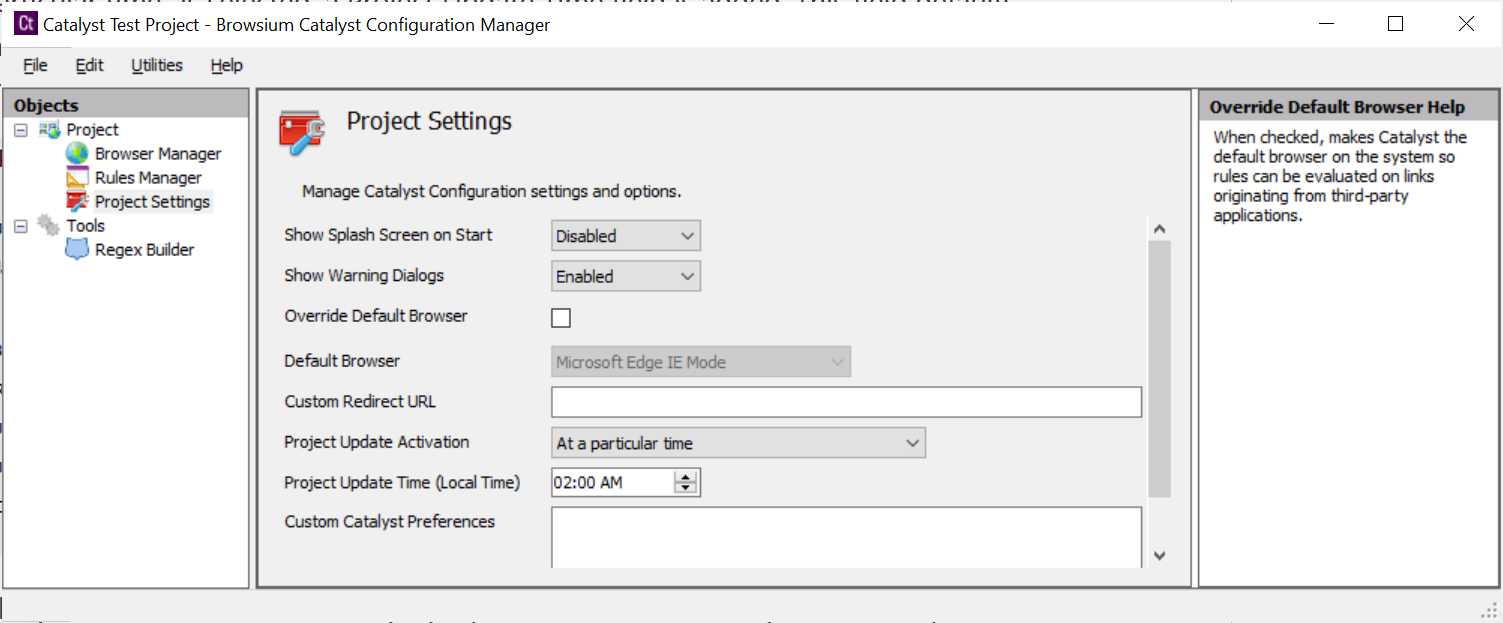Click the Project Settings wrench icon in sidebar
The height and width of the screenshot is (623, 1503).
[79, 201]
